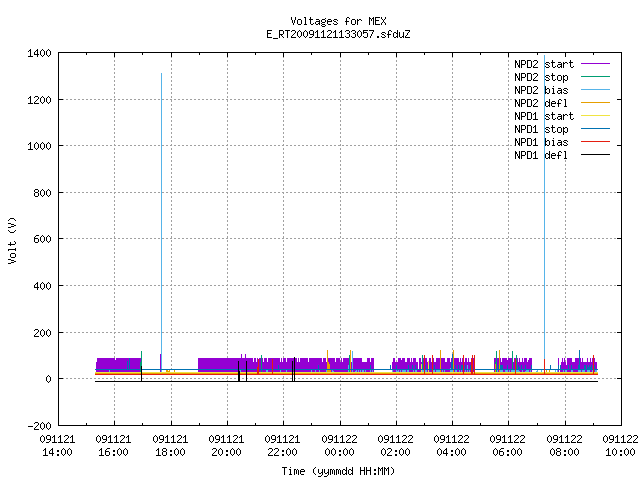Image resolution: width=640 pixels, height=480 pixels.
Task: Click the y-axis tick value 1200
Action: (x=40, y=100)
